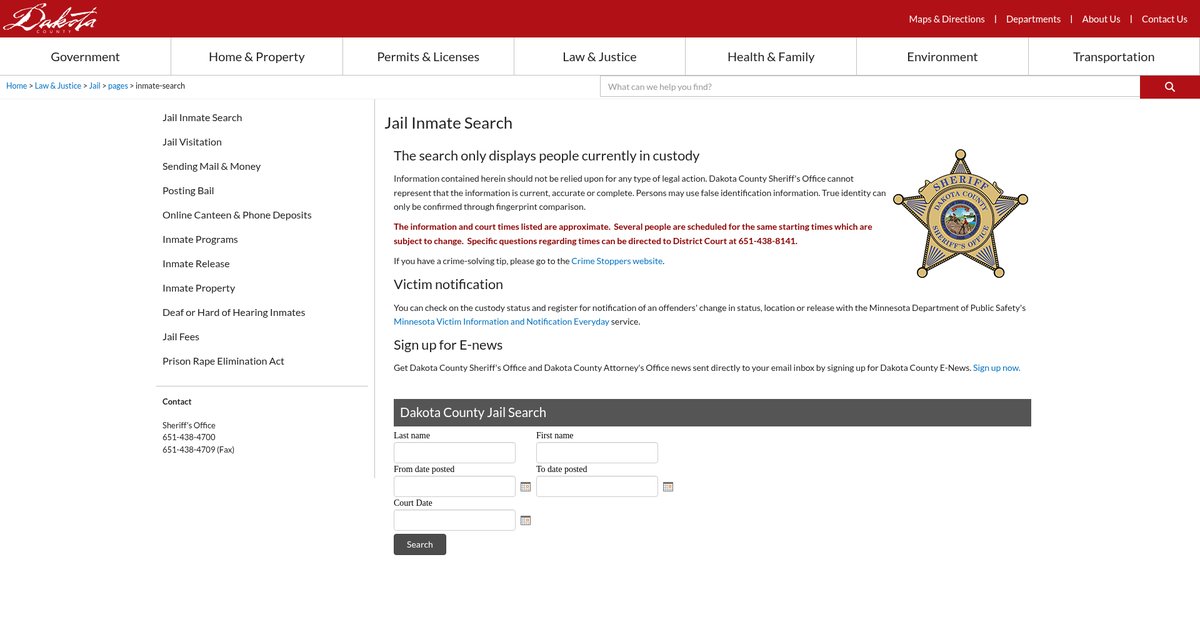Follow the Crime Stoppers website link

pyautogui.click(x=617, y=261)
